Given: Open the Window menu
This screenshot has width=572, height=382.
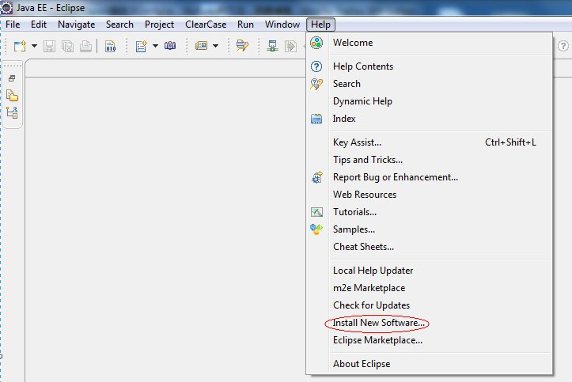Looking at the screenshot, I should pyautogui.click(x=282, y=24).
